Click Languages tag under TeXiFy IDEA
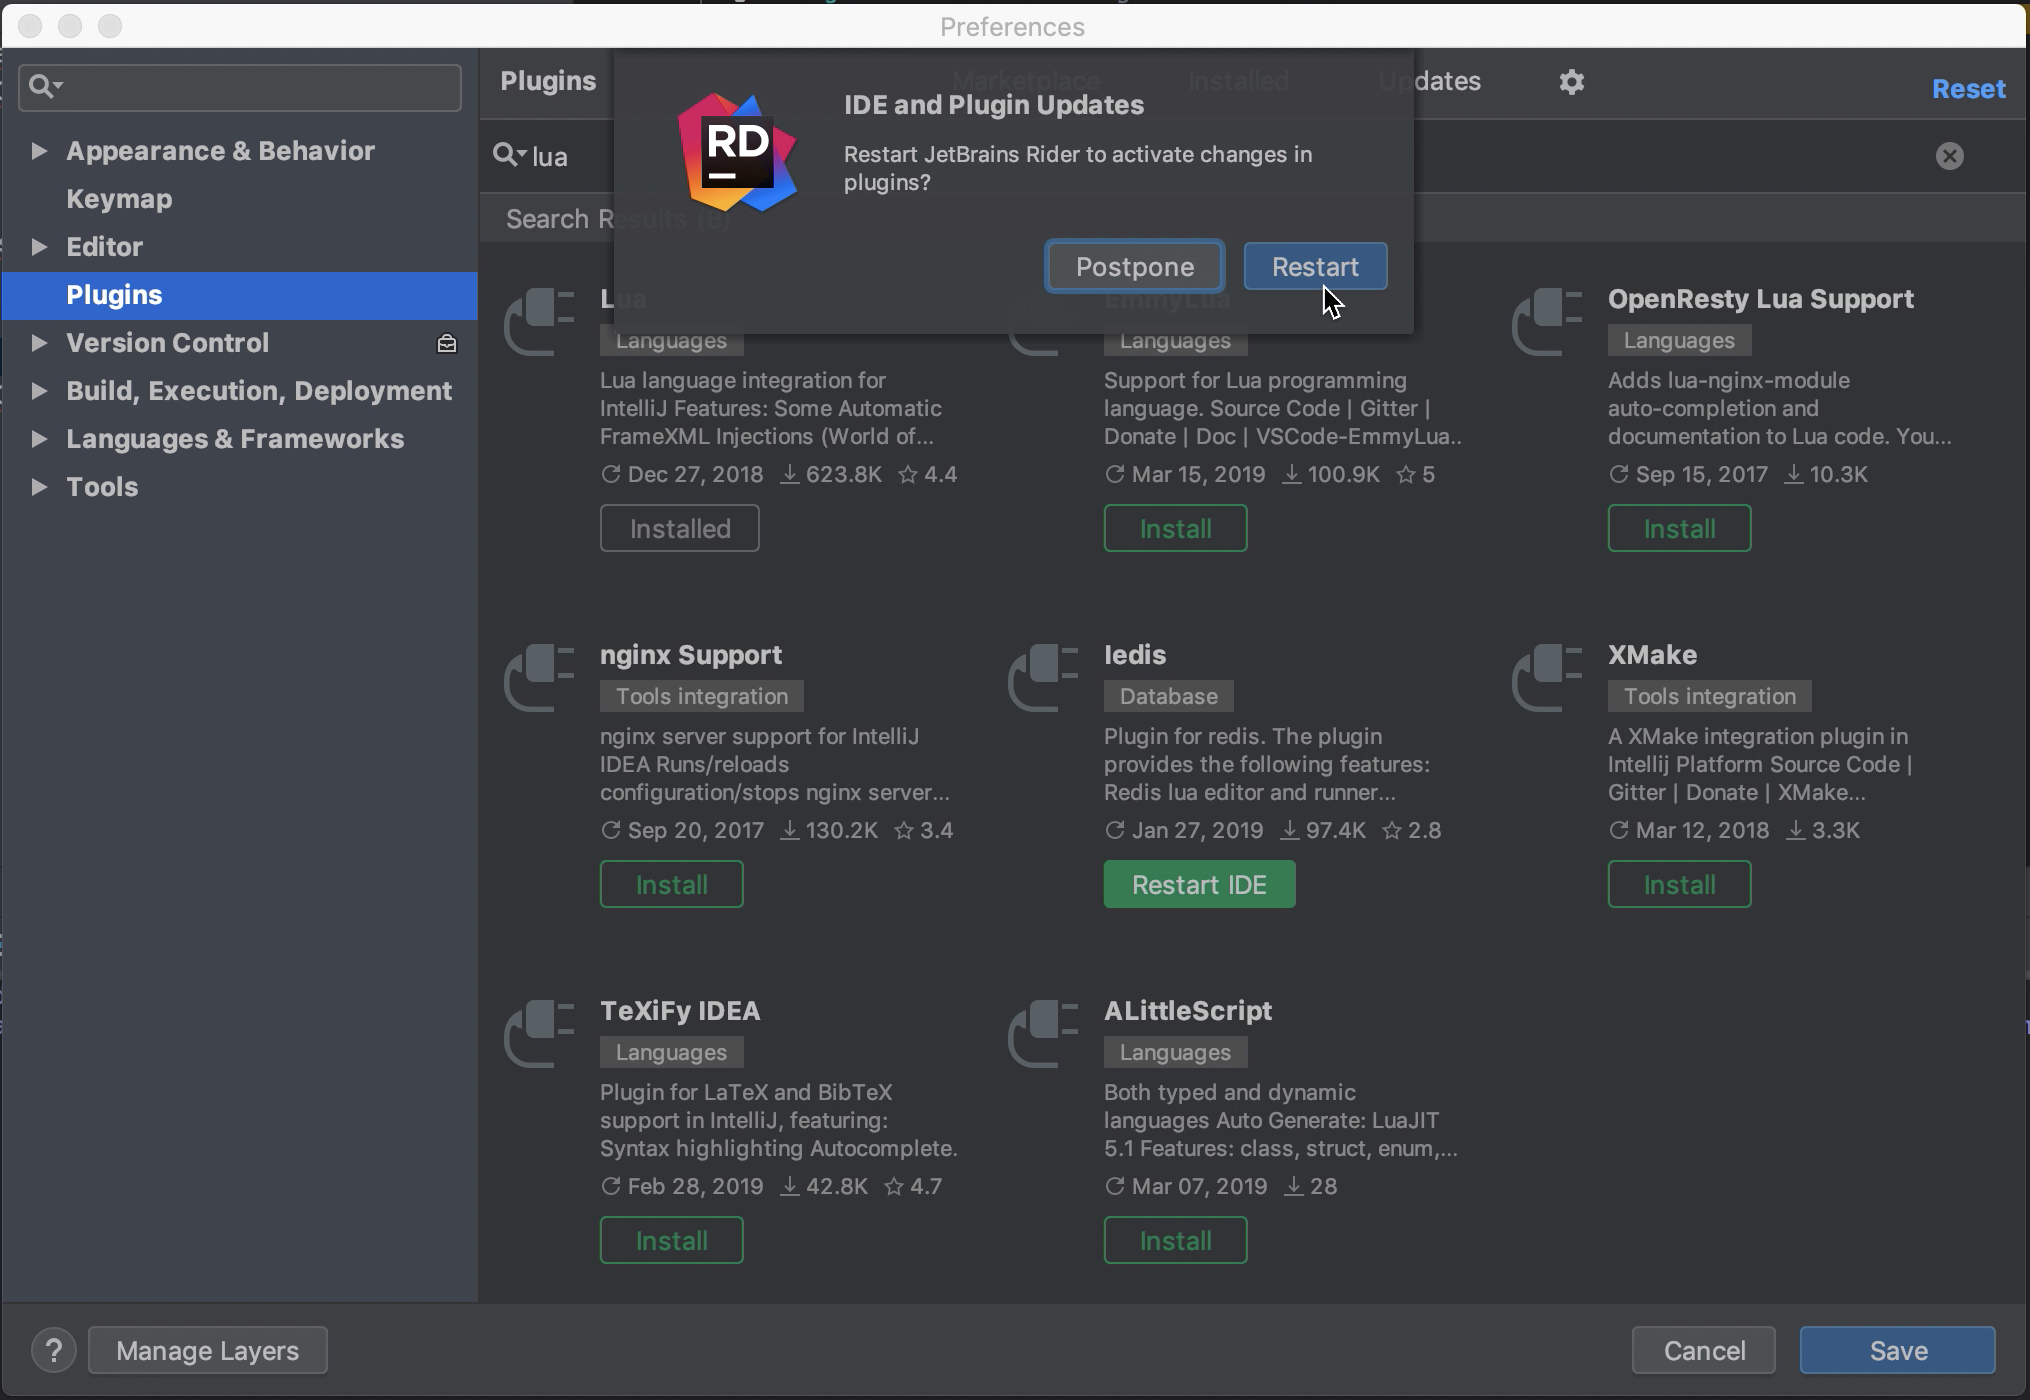 (x=671, y=1052)
